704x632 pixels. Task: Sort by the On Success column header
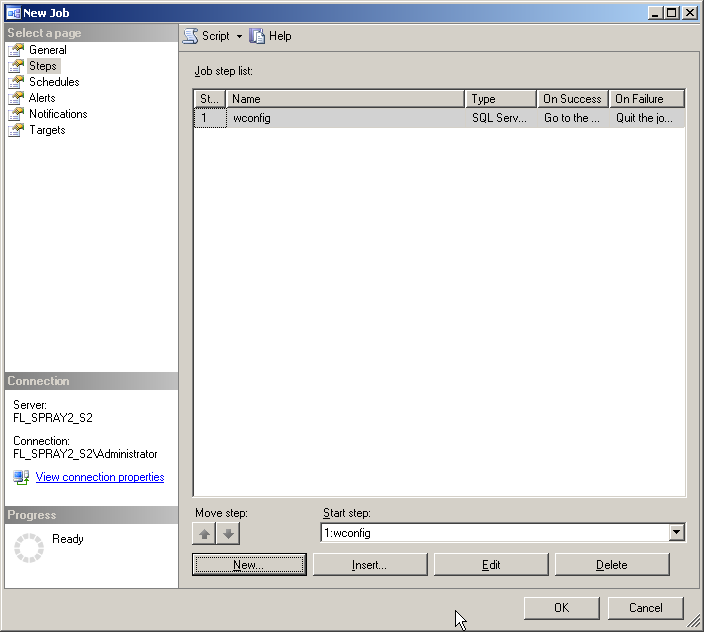click(x=572, y=99)
